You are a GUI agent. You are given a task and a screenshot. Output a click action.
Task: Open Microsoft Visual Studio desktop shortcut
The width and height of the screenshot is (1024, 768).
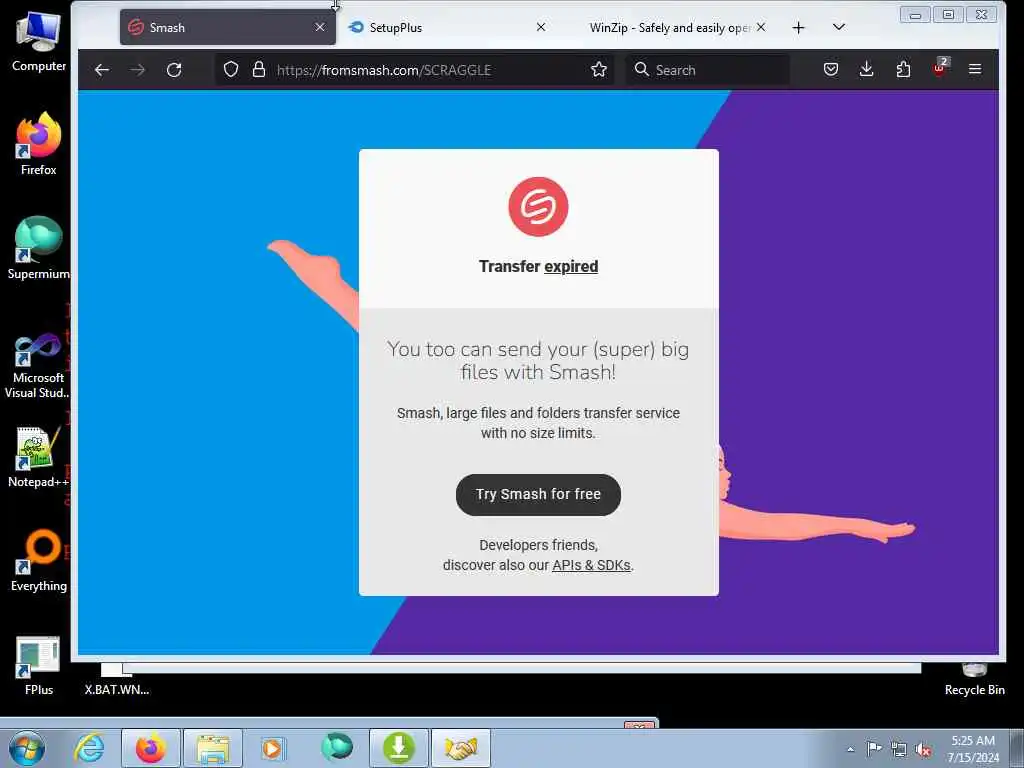39,366
